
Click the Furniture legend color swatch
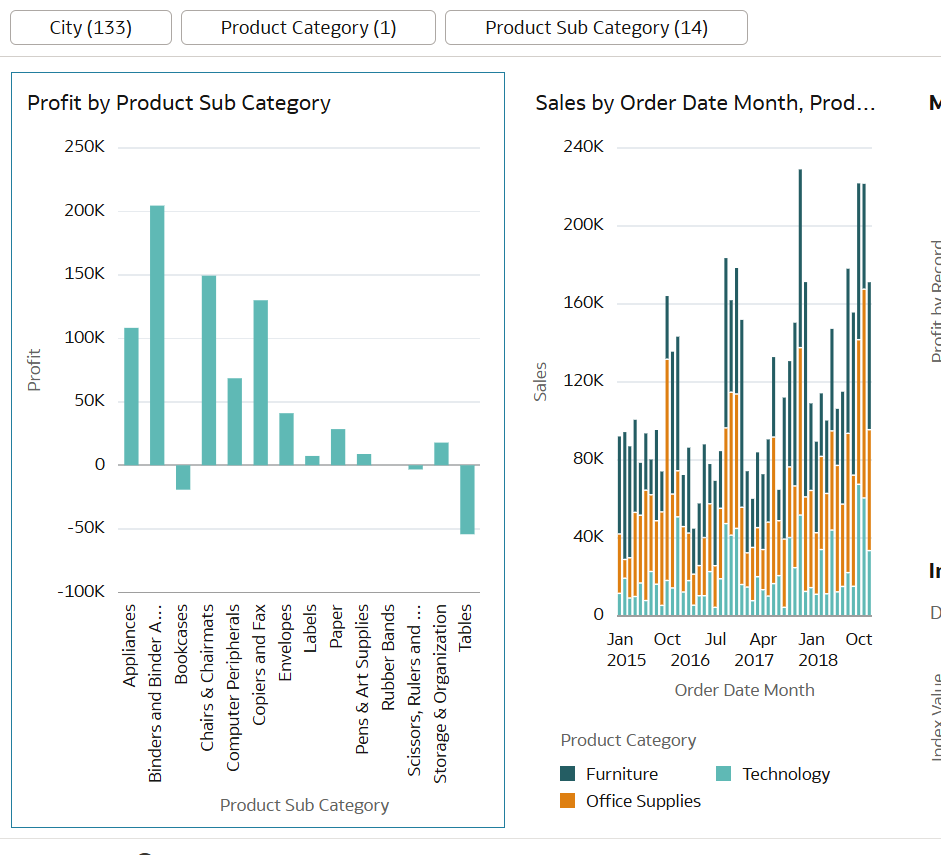click(x=567, y=773)
